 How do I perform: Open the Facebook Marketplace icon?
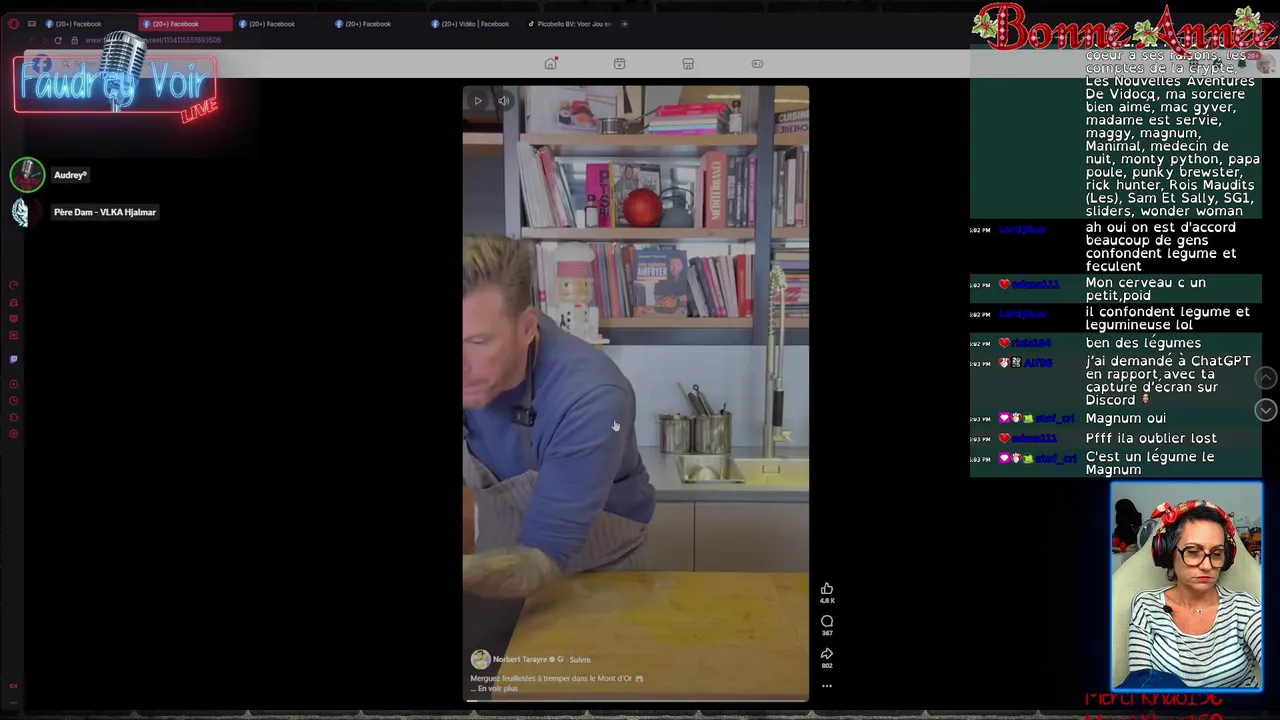tap(688, 63)
